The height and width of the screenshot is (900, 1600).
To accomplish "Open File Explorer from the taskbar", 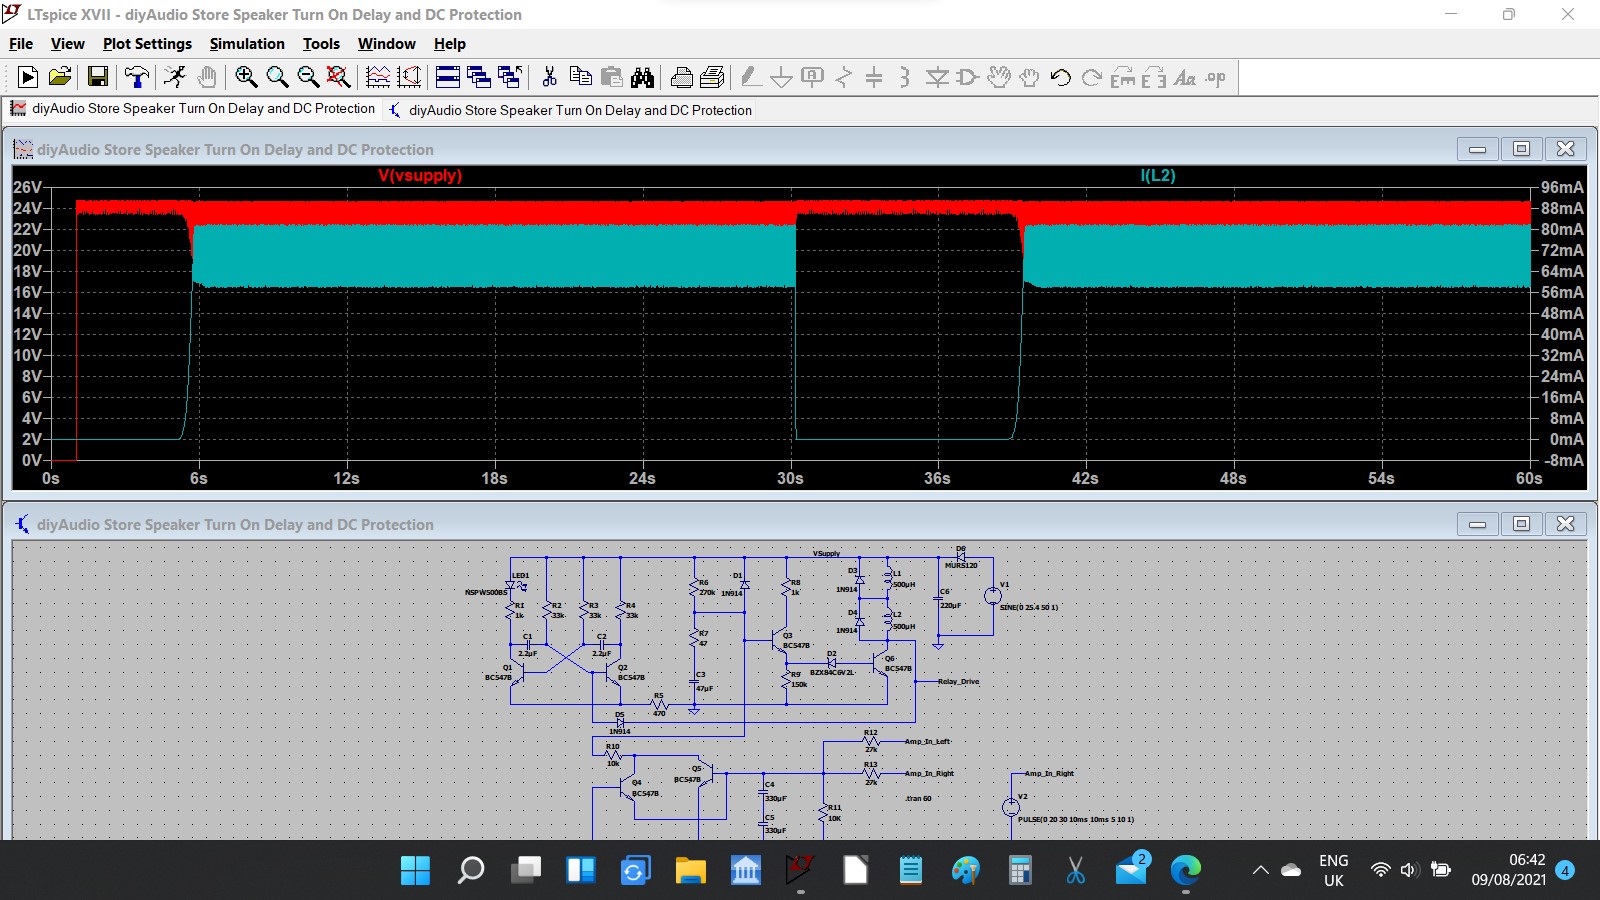I will tap(690, 870).
